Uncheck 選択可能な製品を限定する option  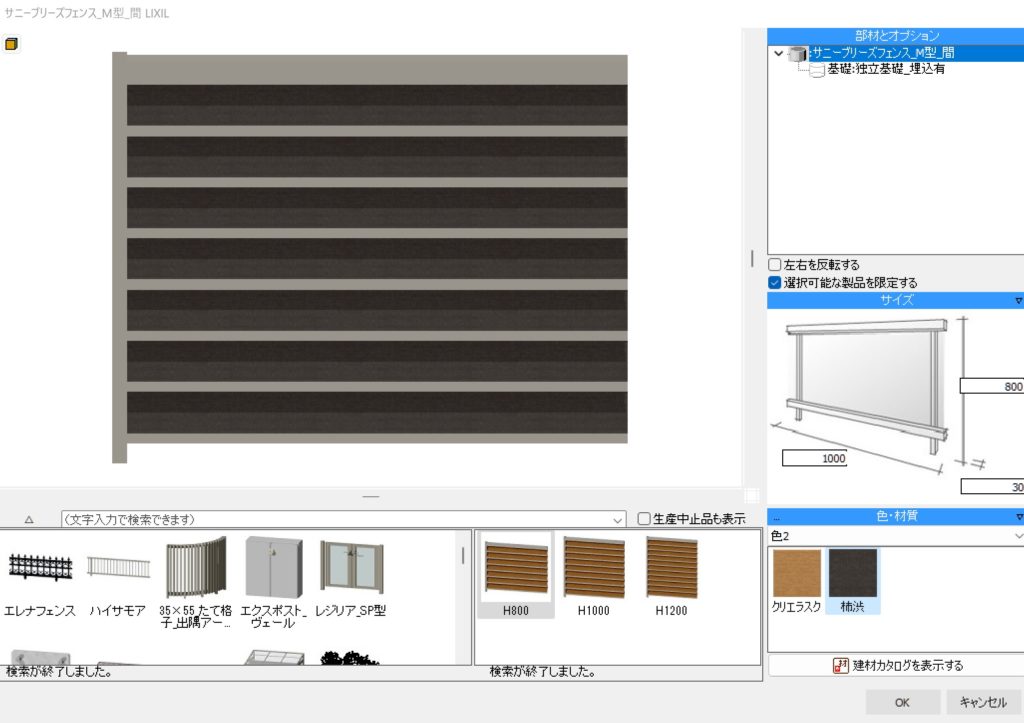pos(775,283)
